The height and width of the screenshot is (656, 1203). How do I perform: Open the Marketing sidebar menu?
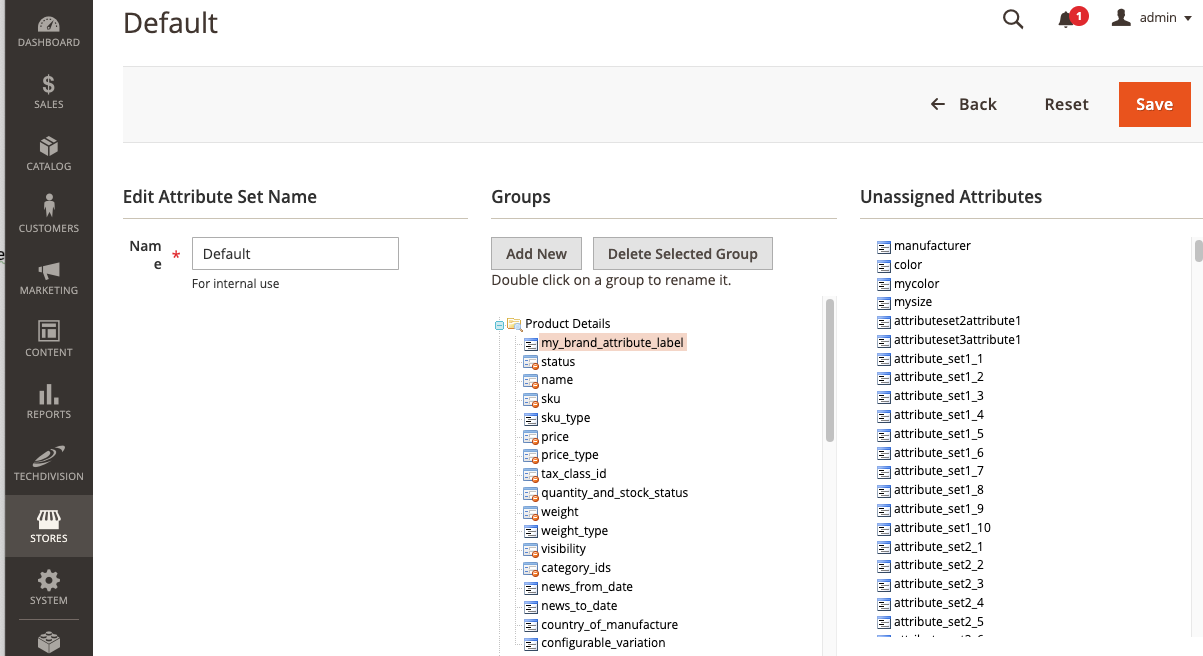48,278
